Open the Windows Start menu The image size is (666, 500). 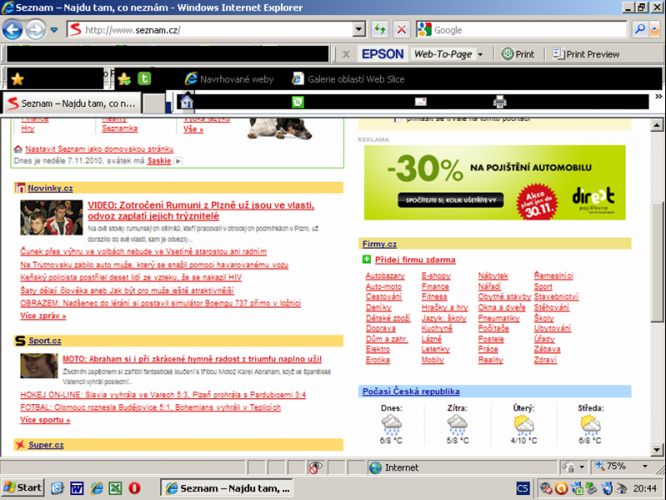23,488
